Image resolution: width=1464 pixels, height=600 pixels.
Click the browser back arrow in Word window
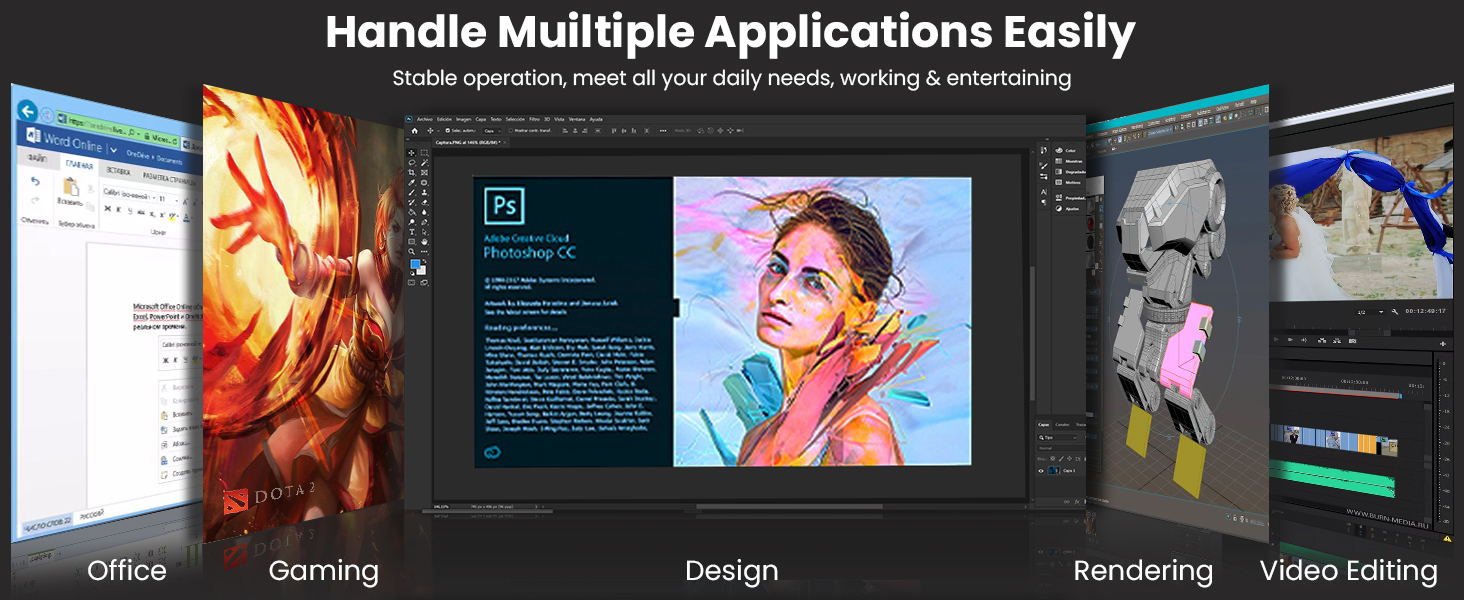pos(27,112)
